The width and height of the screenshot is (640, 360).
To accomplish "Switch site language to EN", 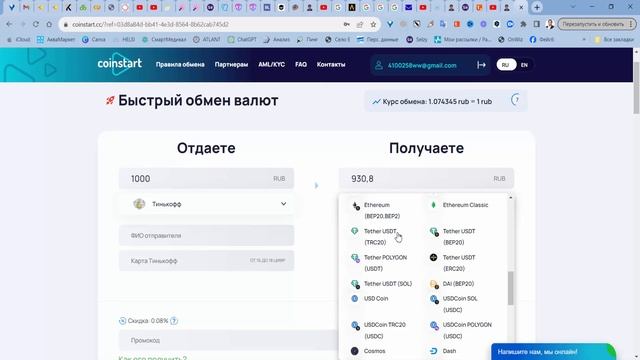I will [524, 65].
